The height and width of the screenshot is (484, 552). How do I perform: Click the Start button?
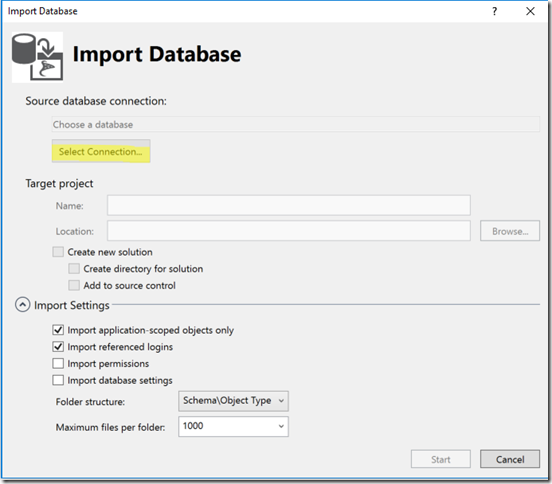coord(440,459)
